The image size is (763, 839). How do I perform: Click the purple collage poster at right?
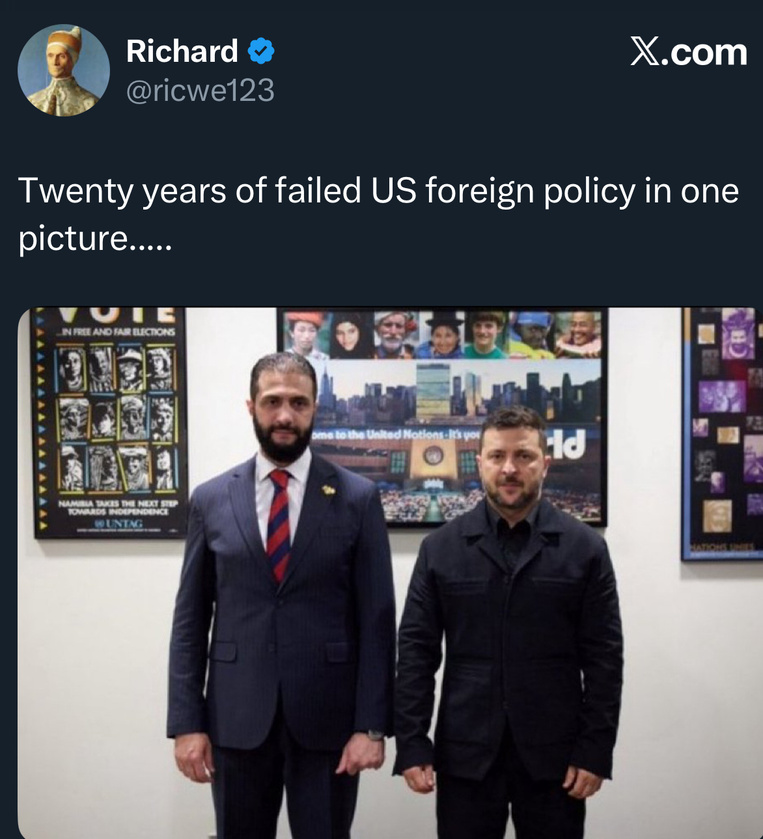coord(722,434)
